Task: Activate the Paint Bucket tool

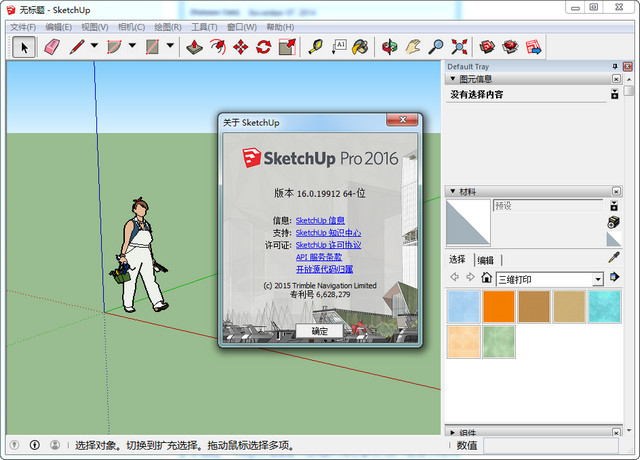Action: point(360,46)
